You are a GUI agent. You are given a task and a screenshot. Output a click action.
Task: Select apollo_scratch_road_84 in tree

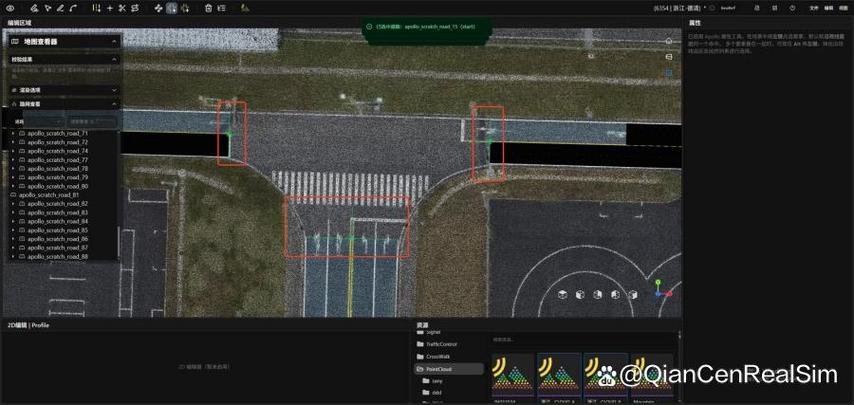(58, 222)
